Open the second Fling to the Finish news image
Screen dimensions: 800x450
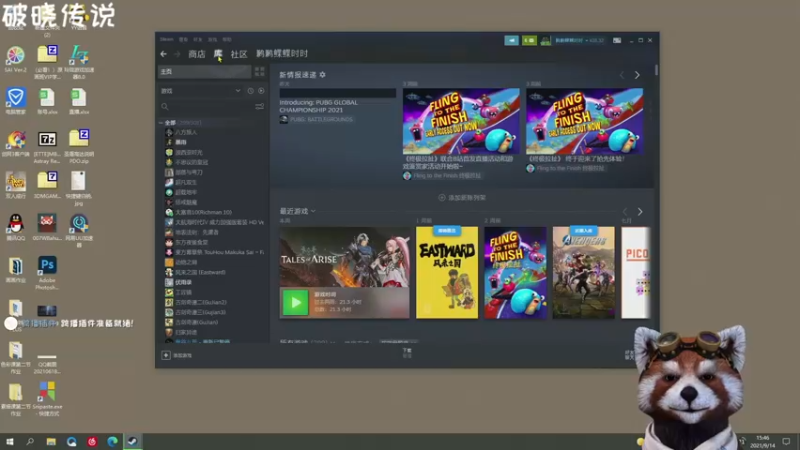click(x=585, y=121)
